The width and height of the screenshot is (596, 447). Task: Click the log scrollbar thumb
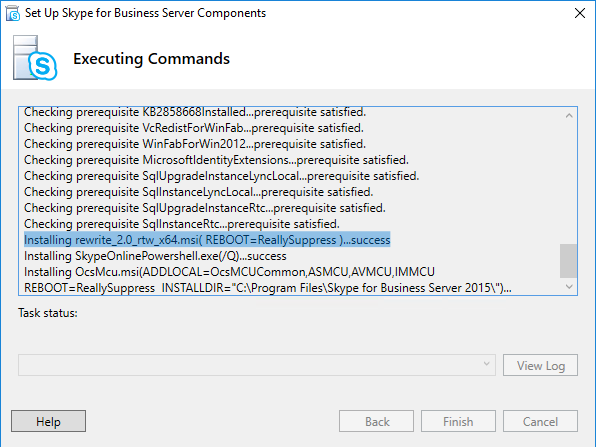tap(569, 261)
